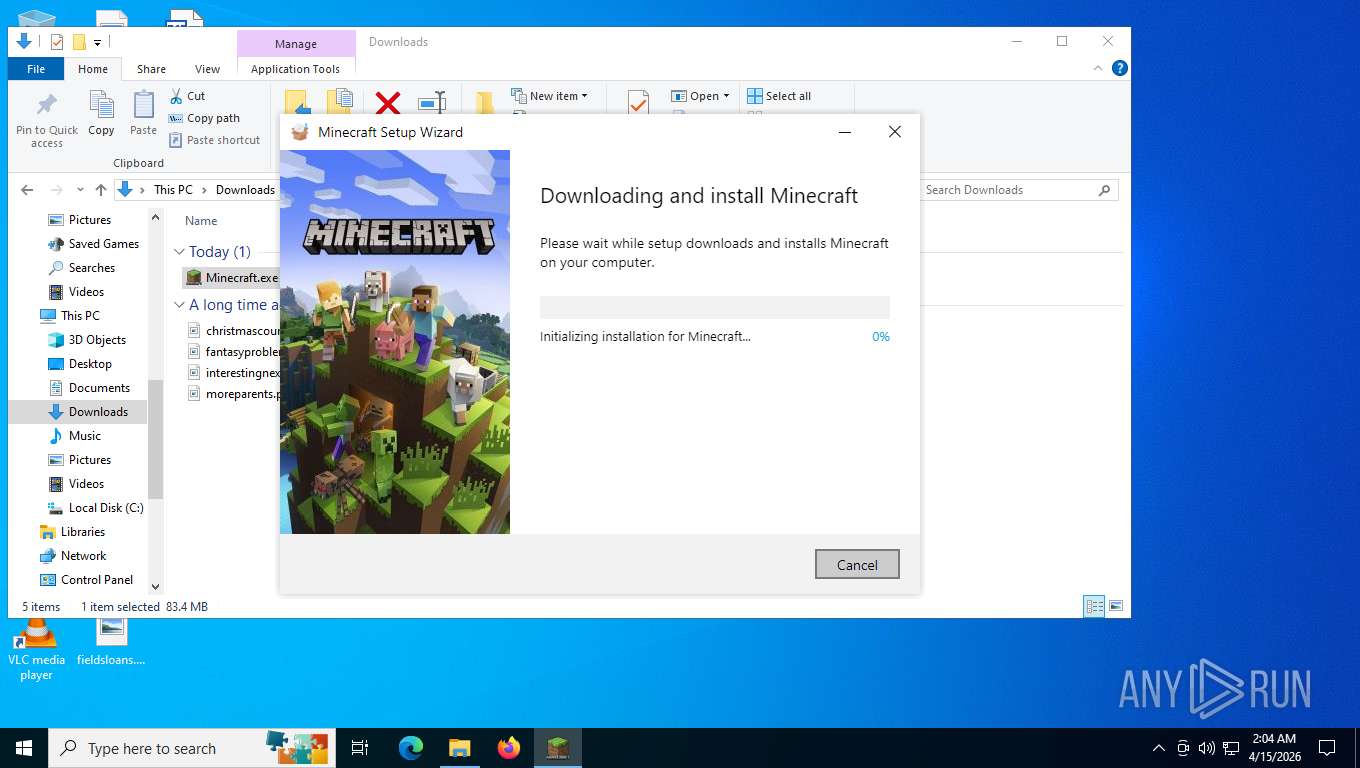Open the New item dropdown
The height and width of the screenshot is (768, 1360).
549,96
